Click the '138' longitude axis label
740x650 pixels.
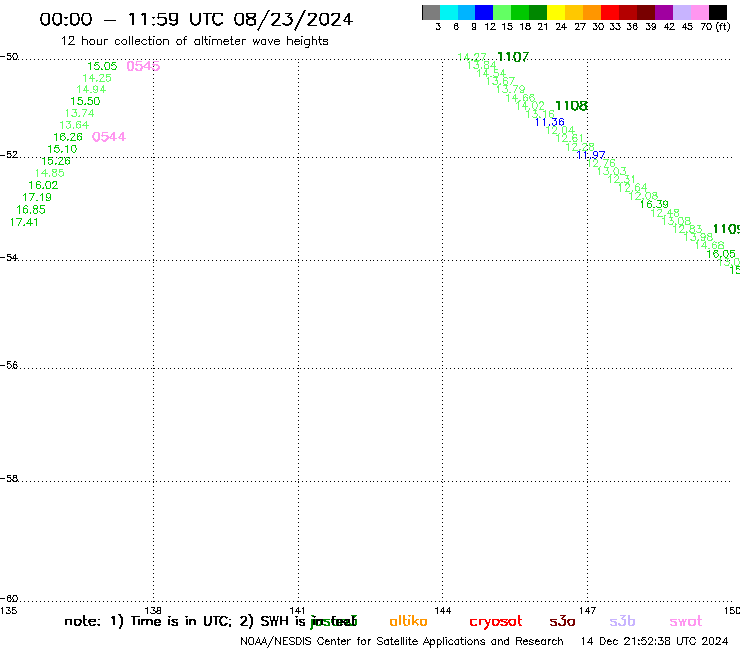coord(153,611)
